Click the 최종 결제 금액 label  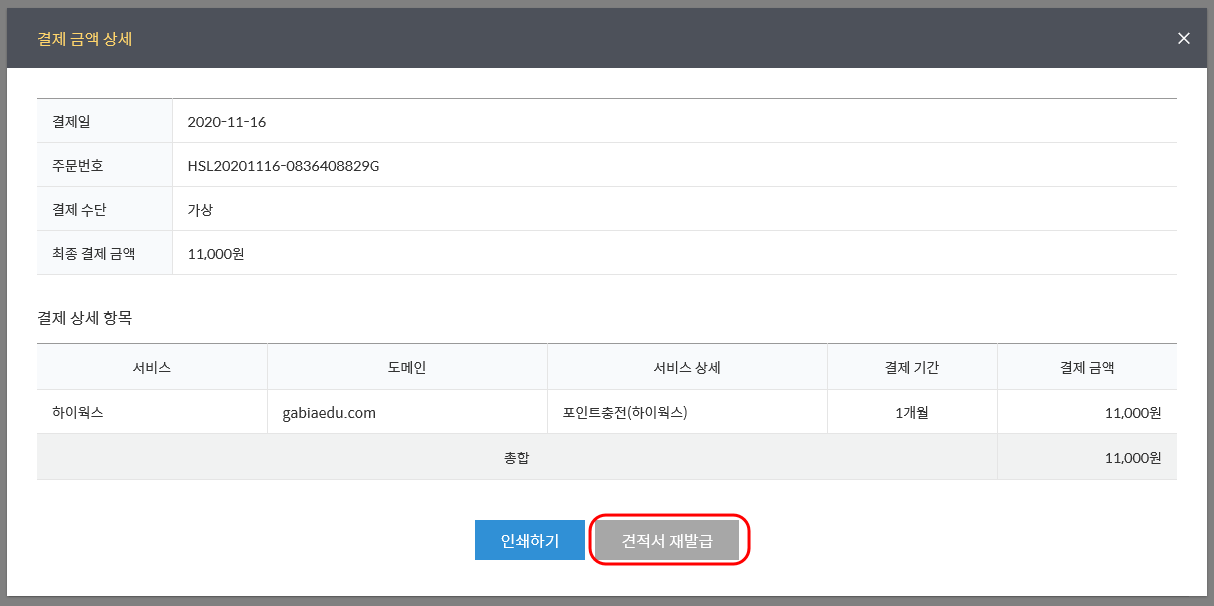click(93, 254)
